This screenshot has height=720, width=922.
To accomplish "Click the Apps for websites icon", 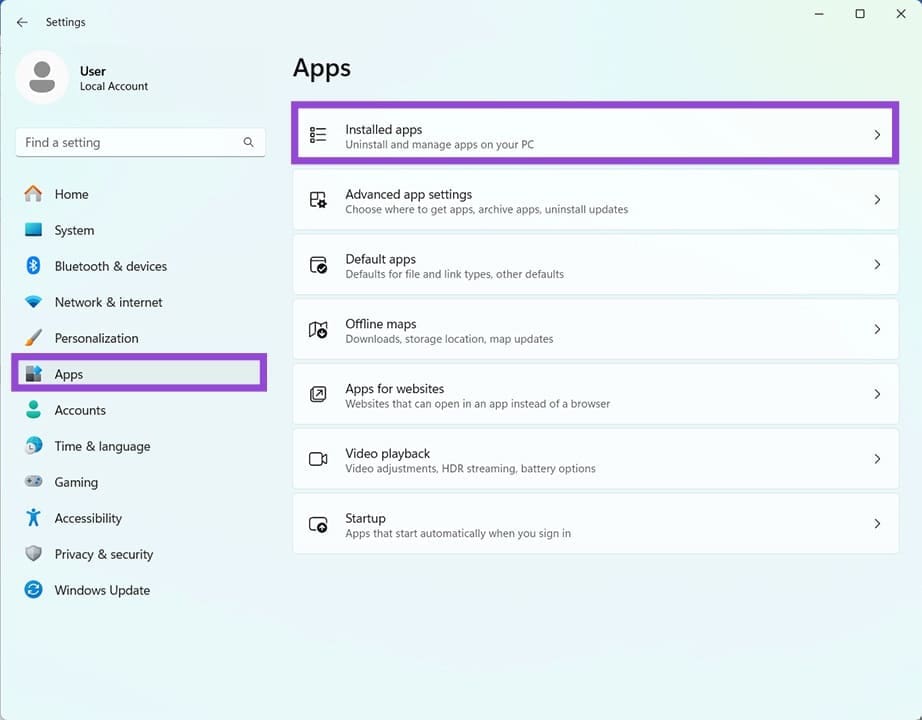I will tap(318, 394).
